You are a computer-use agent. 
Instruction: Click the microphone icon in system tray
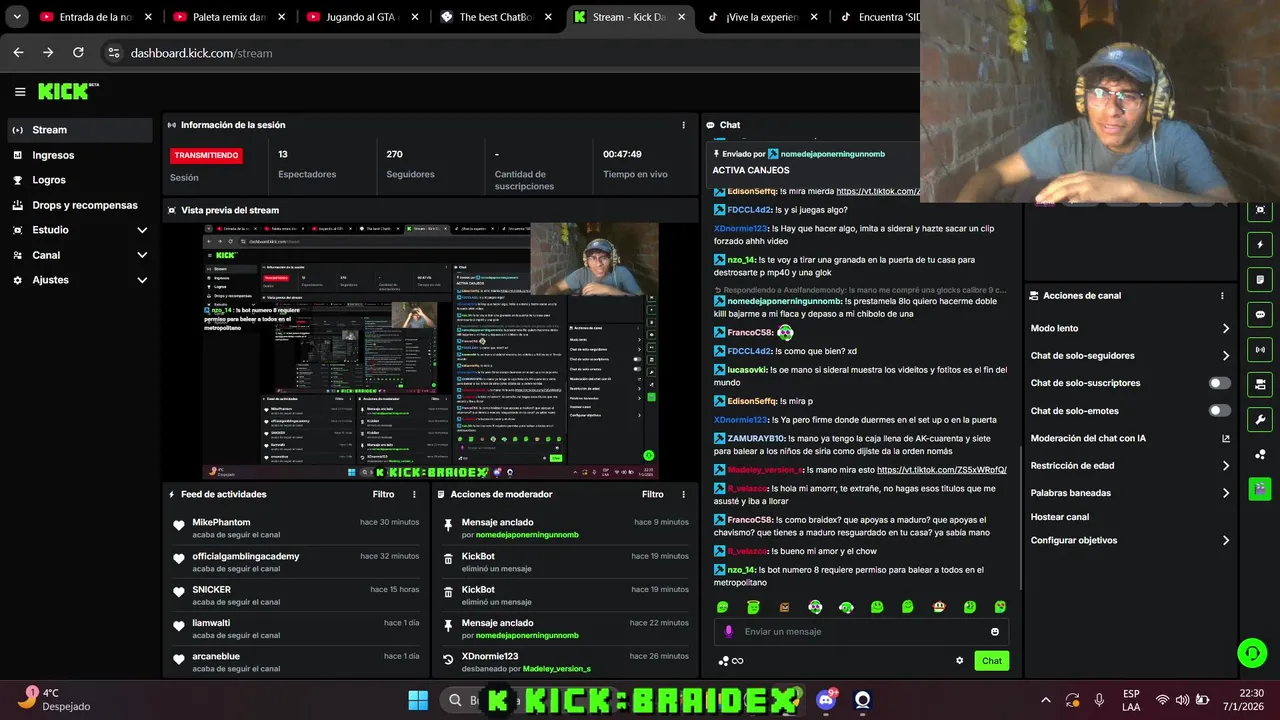[1099, 700]
